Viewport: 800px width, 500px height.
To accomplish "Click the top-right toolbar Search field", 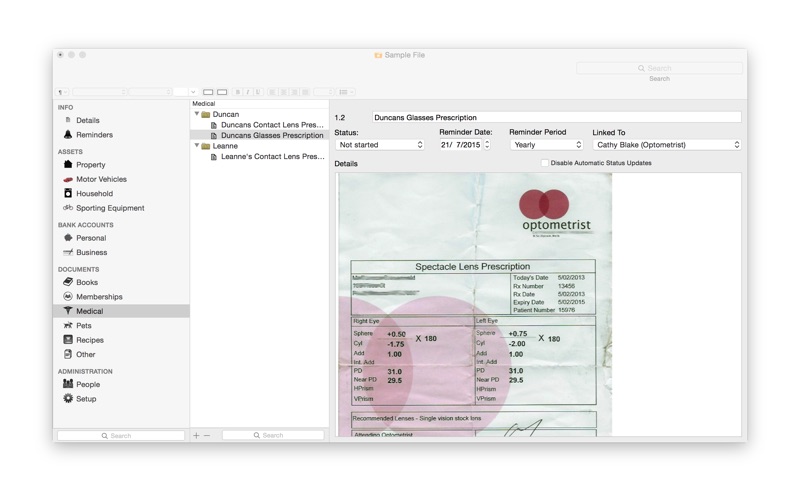I will coord(659,68).
